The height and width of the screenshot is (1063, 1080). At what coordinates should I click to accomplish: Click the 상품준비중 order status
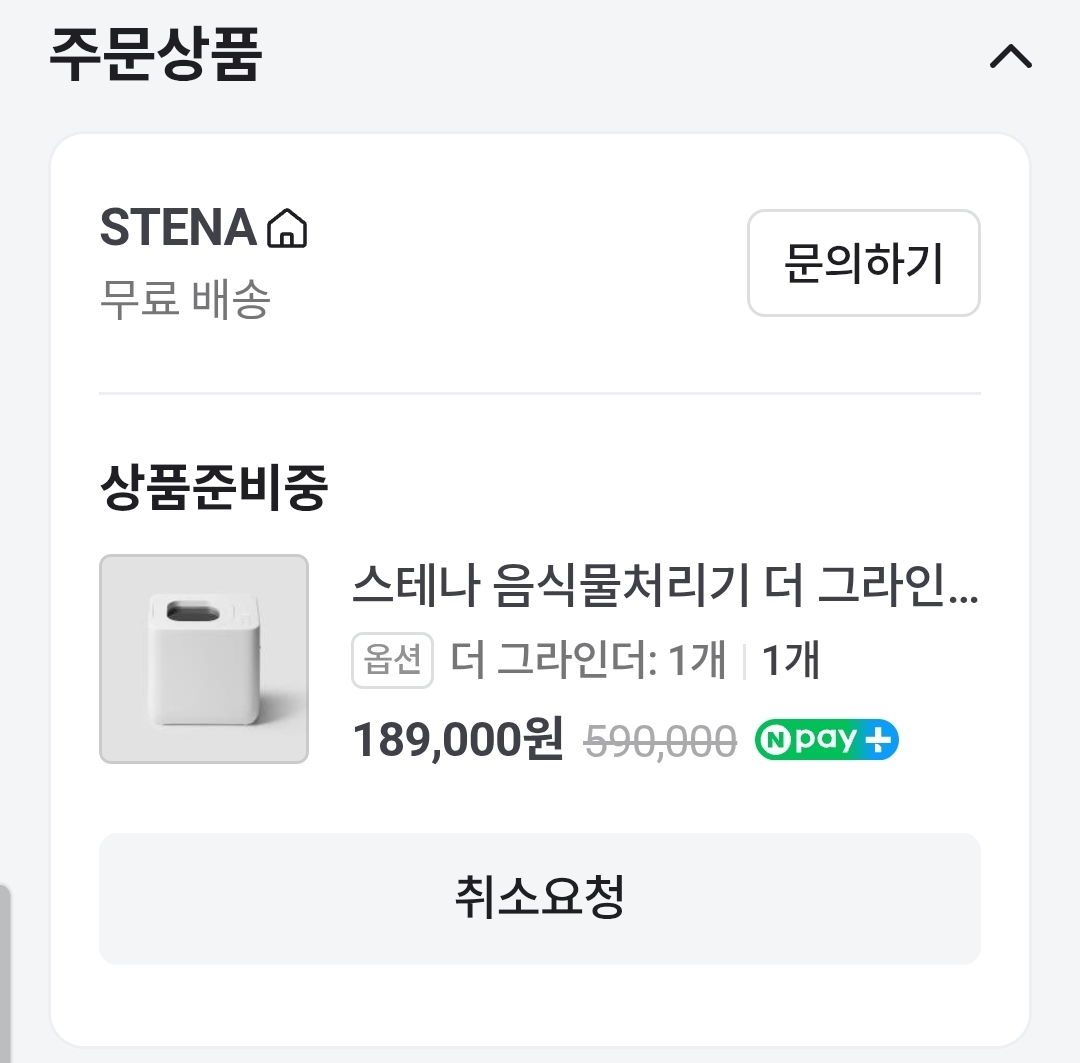pos(214,488)
